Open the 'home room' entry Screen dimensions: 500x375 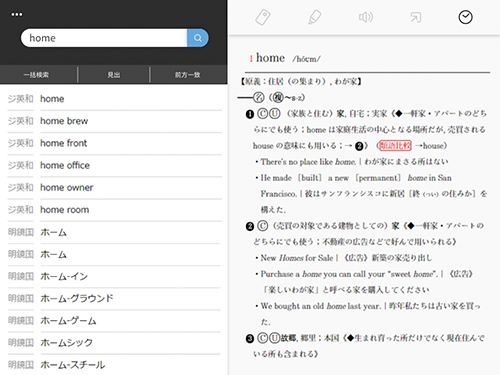114,210
